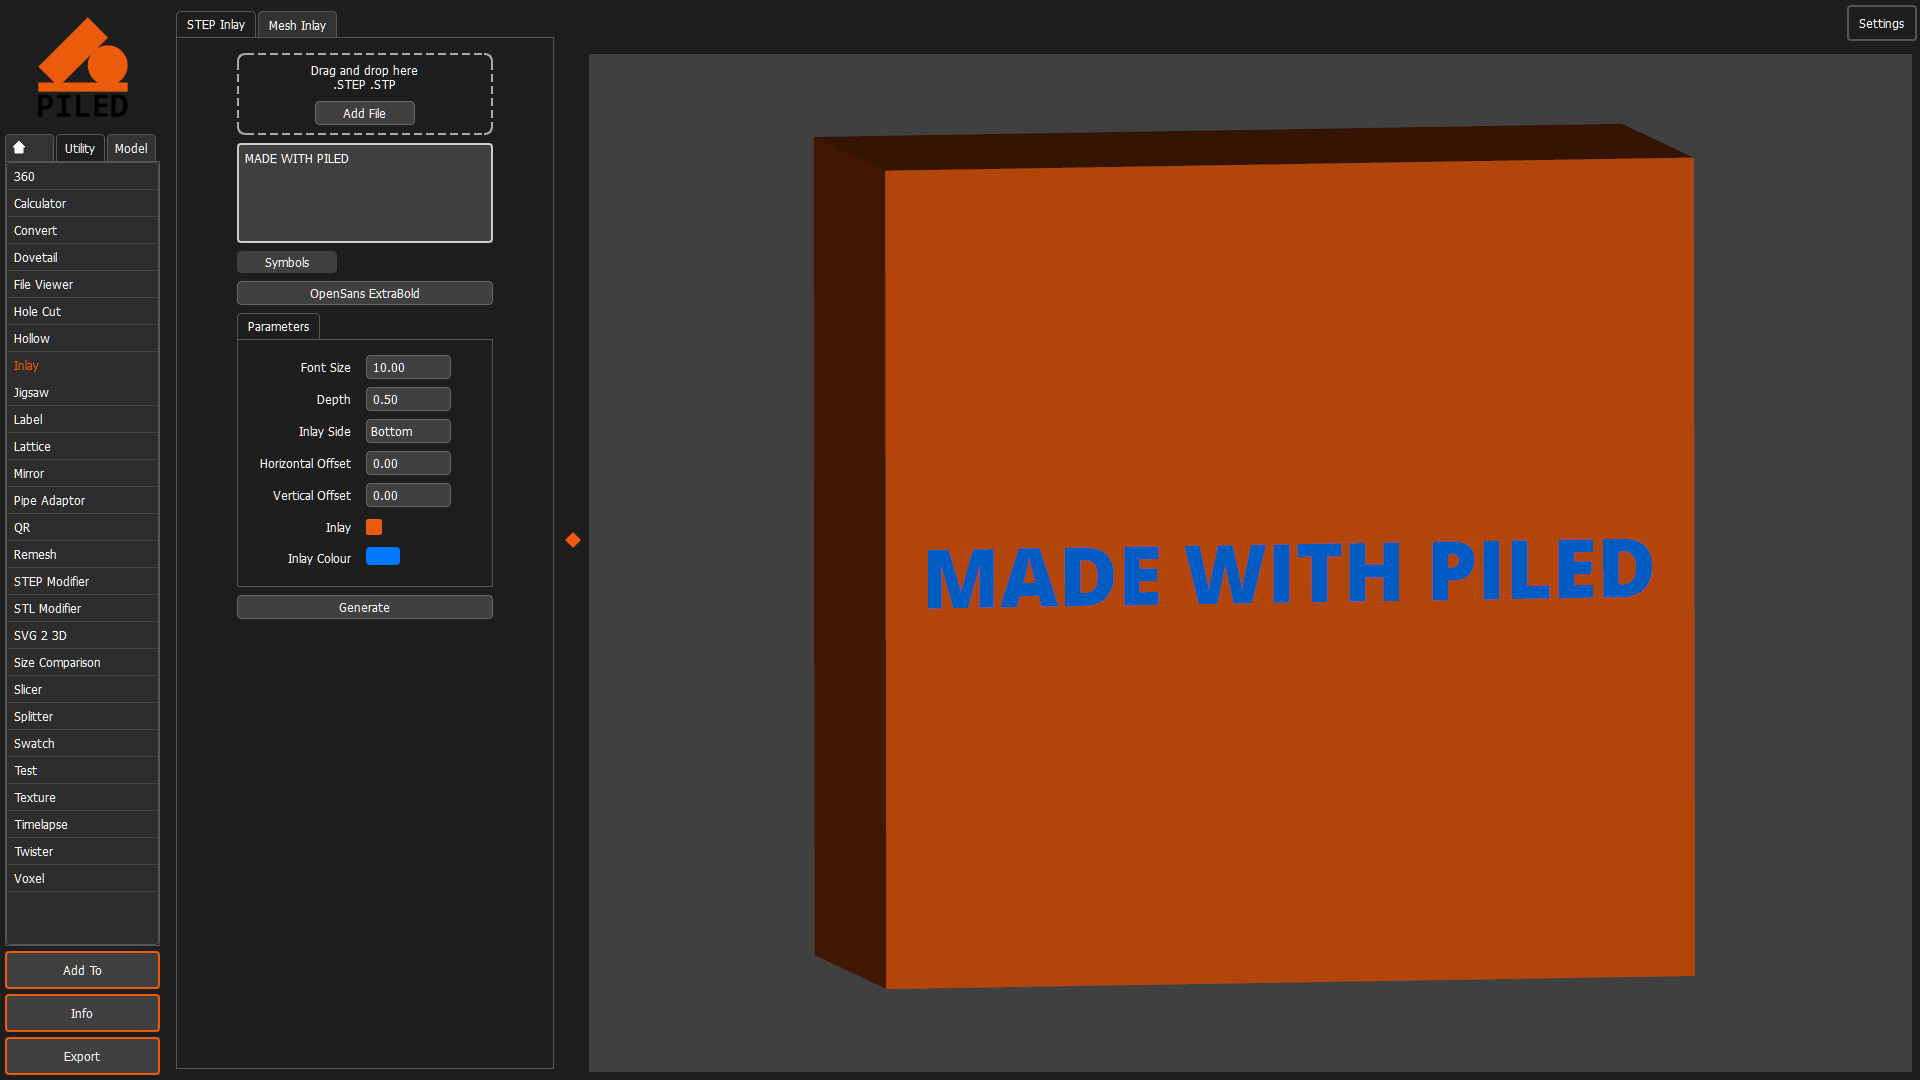Click the blue inlay text on the 3D model

tap(1289, 573)
